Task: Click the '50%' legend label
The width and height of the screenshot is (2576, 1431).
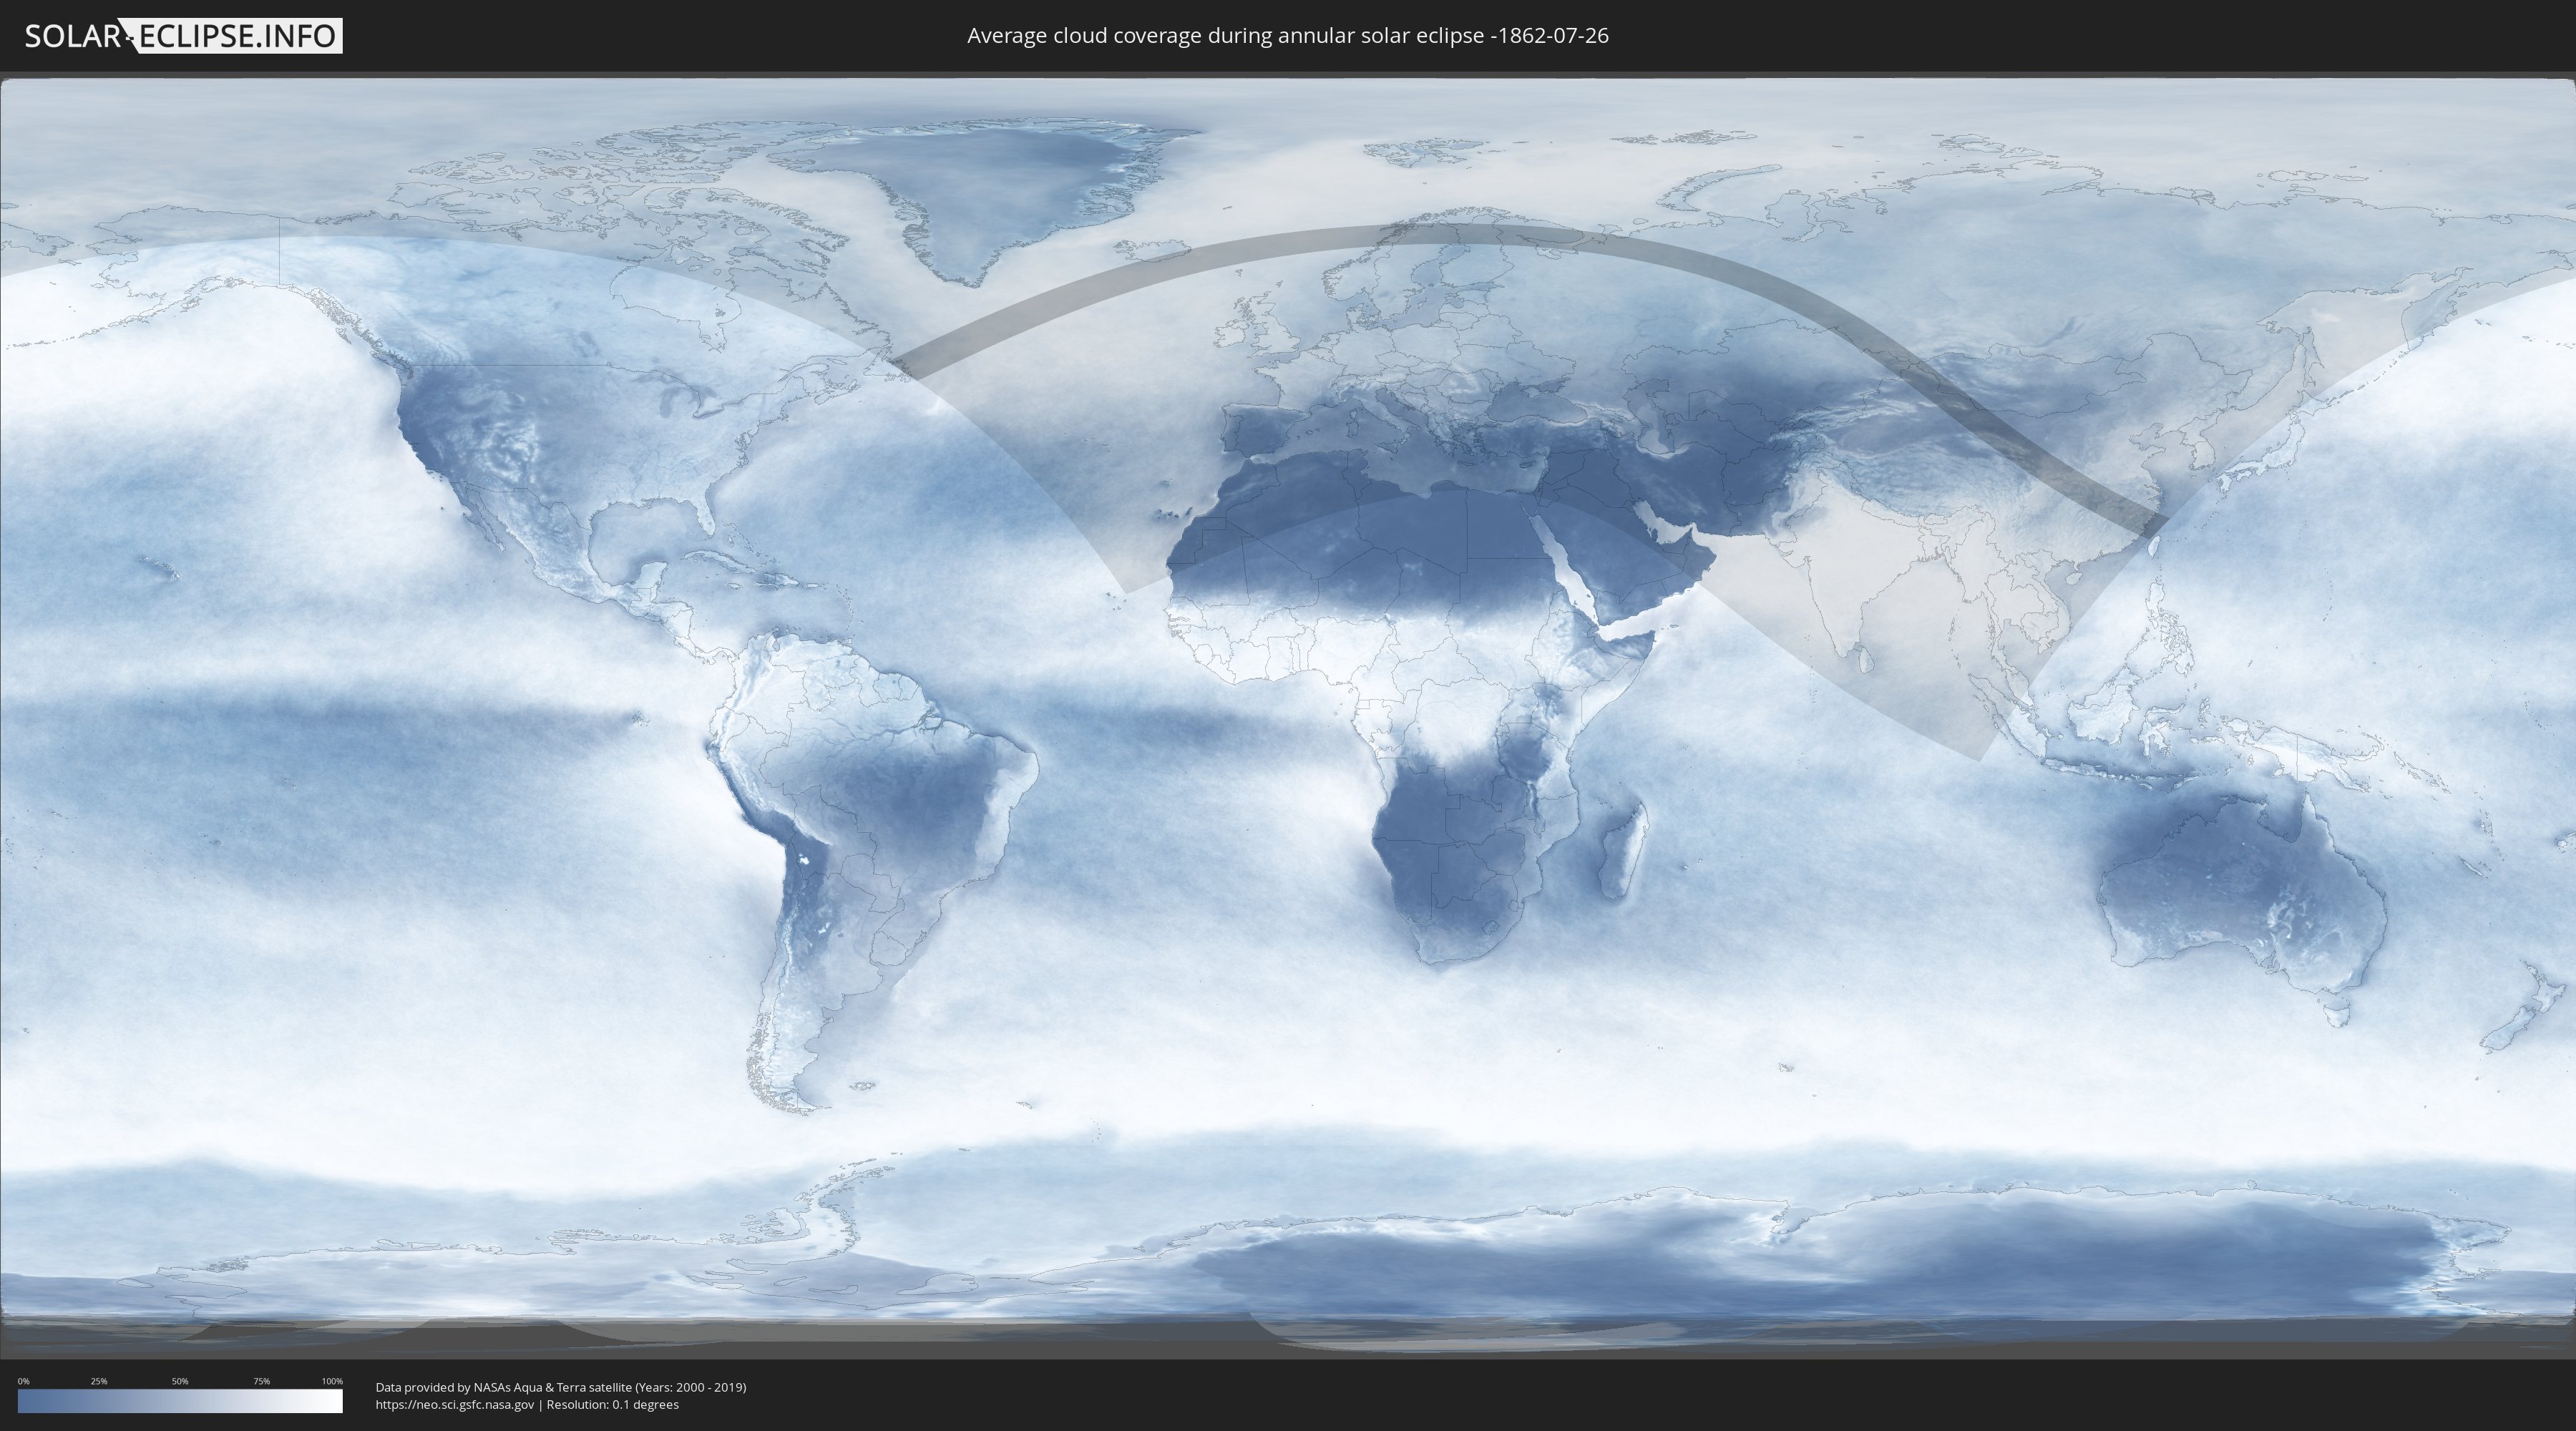Action: click(x=180, y=1381)
